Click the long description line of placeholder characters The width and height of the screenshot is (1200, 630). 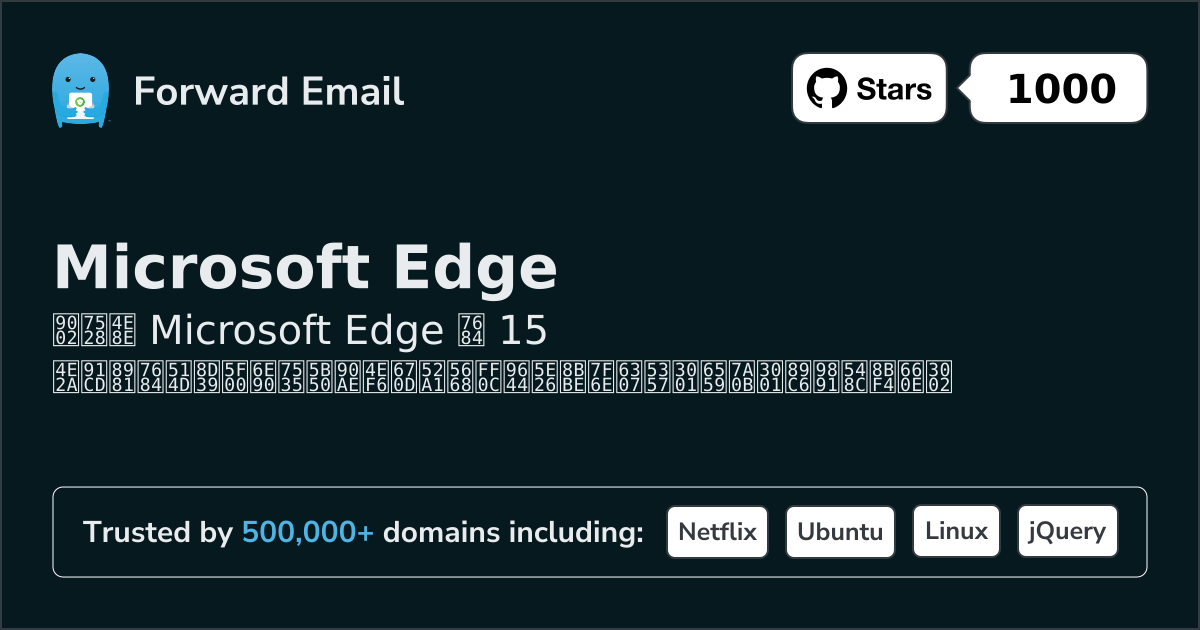click(x=502, y=377)
